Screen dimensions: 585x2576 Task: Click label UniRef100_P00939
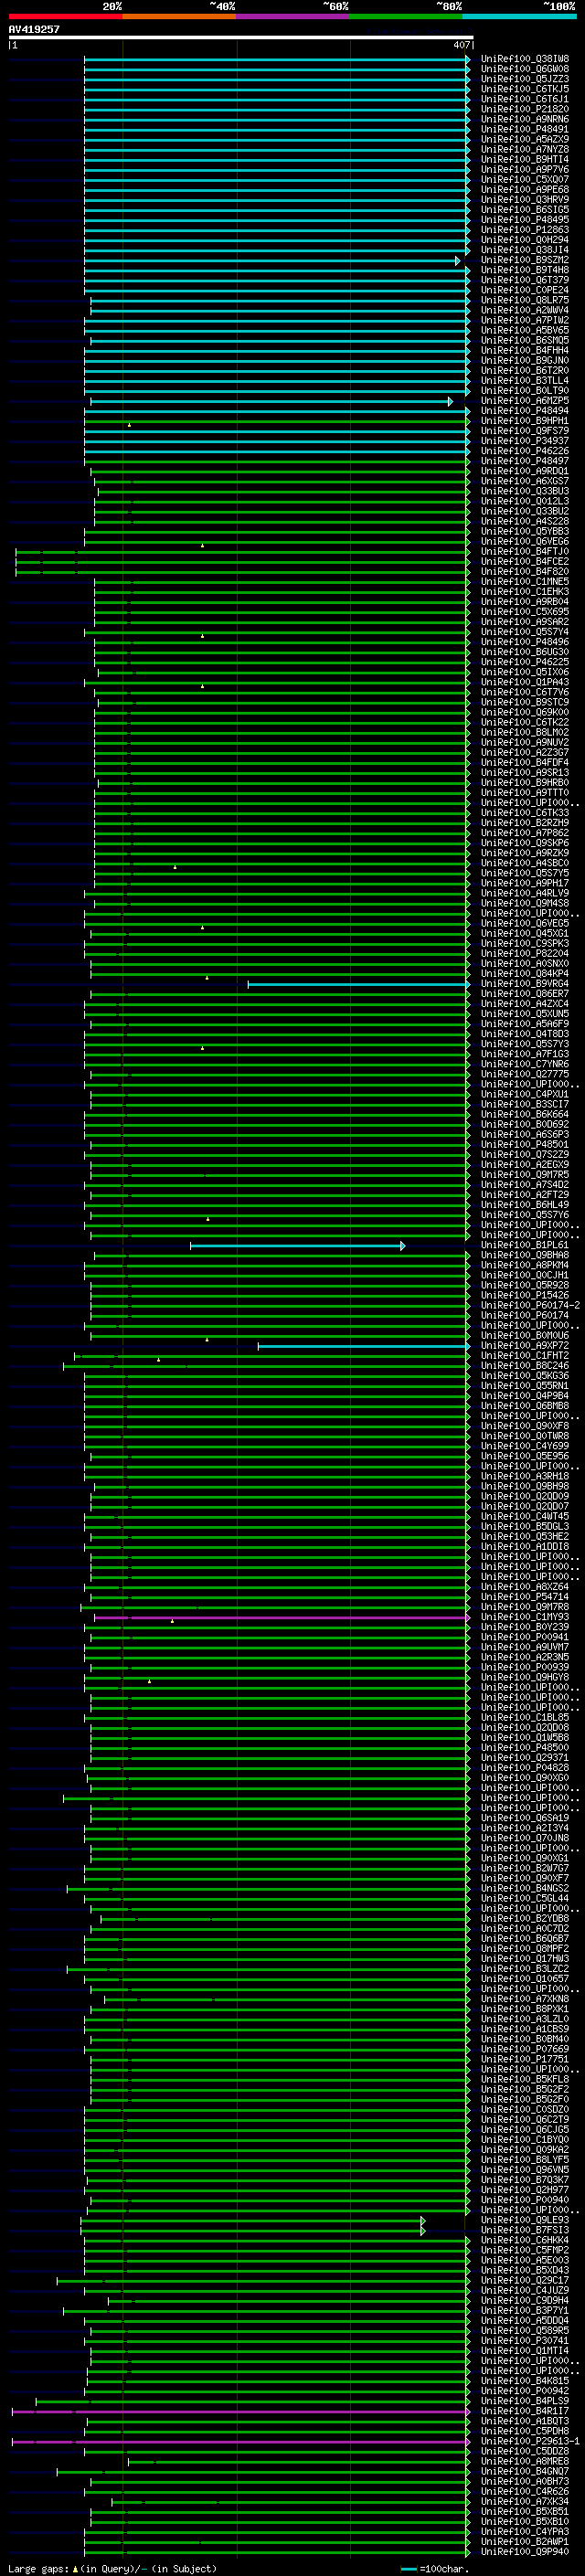pos(525,1668)
